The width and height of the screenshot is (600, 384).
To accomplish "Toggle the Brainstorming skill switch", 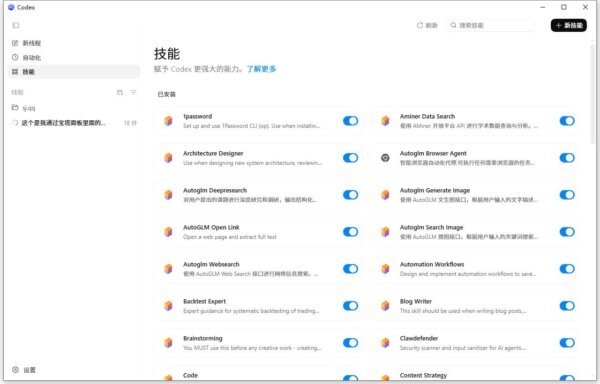I will pos(351,343).
